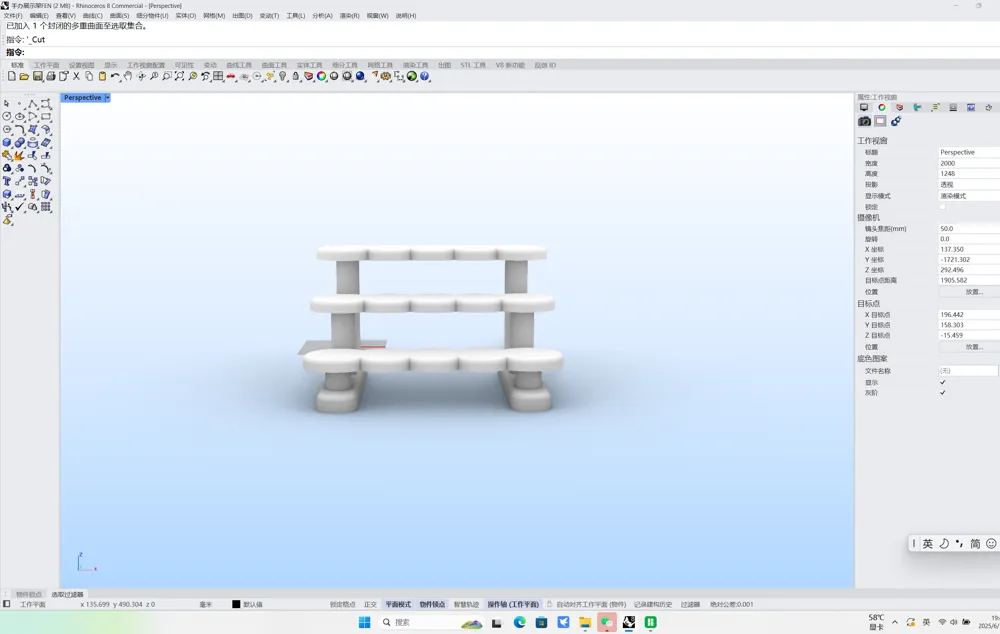Viewport: 1000px width, 634px height.
Task: Toggle 操作轴 (工作平面) in status bar
Action: click(x=513, y=604)
